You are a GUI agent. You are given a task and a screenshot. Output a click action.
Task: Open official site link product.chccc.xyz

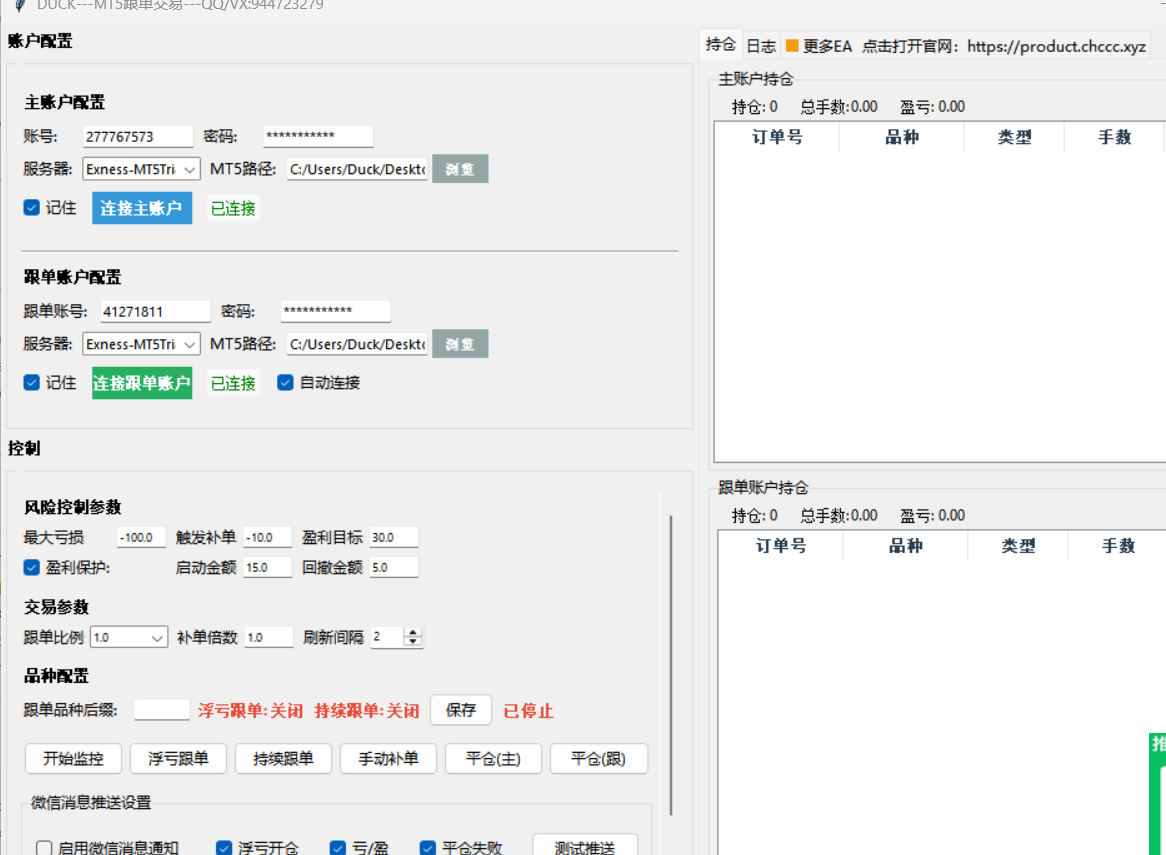(x=1056, y=46)
